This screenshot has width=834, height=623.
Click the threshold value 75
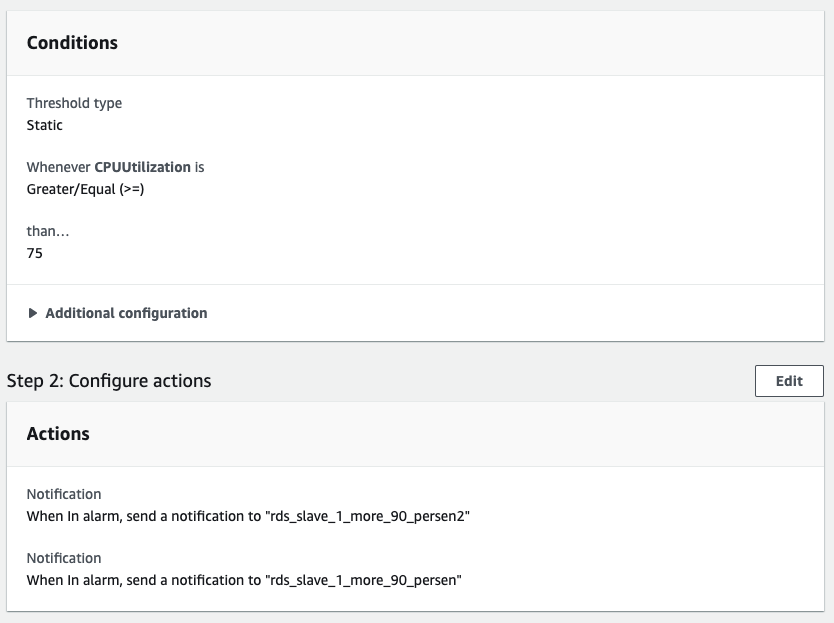pos(35,253)
